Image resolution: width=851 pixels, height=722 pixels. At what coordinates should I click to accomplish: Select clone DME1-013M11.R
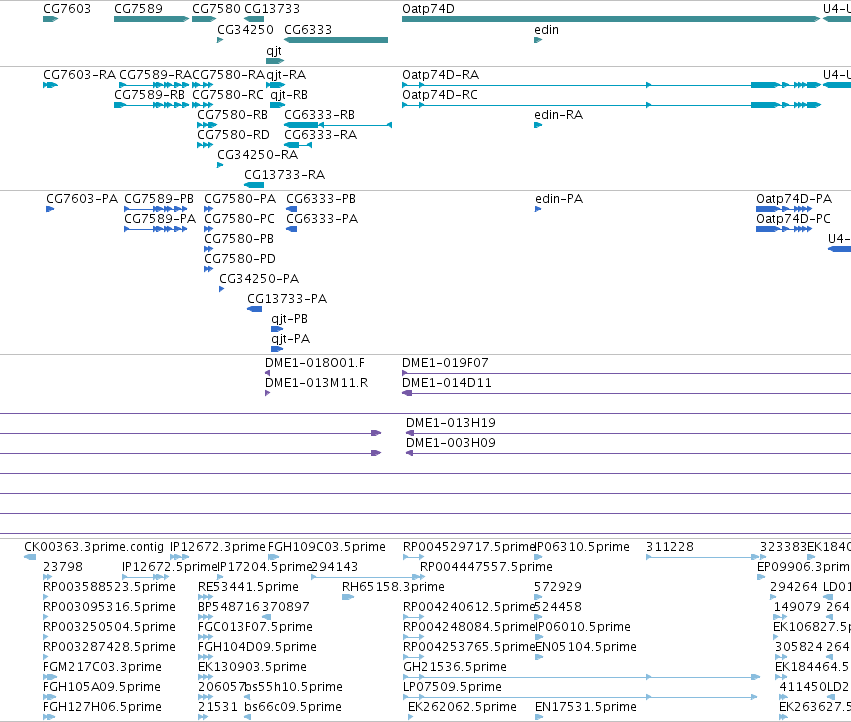(316, 383)
